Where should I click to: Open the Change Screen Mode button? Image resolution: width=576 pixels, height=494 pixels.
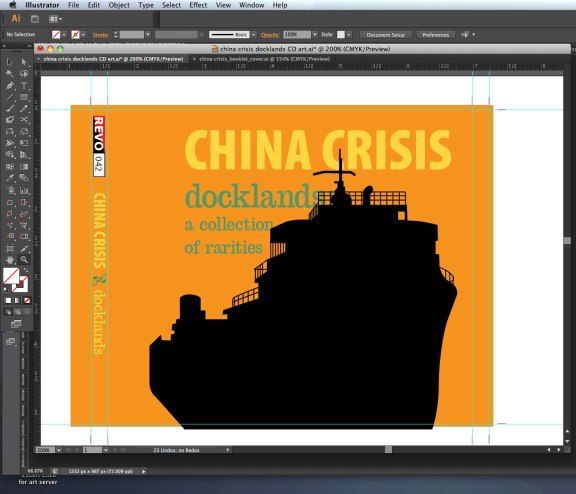click(x=16, y=324)
